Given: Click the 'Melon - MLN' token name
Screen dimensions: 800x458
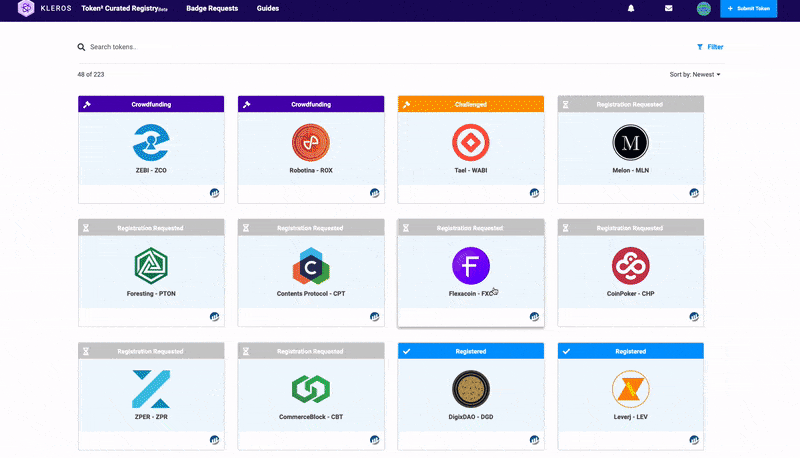Looking at the screenshot, I should 631,170.
